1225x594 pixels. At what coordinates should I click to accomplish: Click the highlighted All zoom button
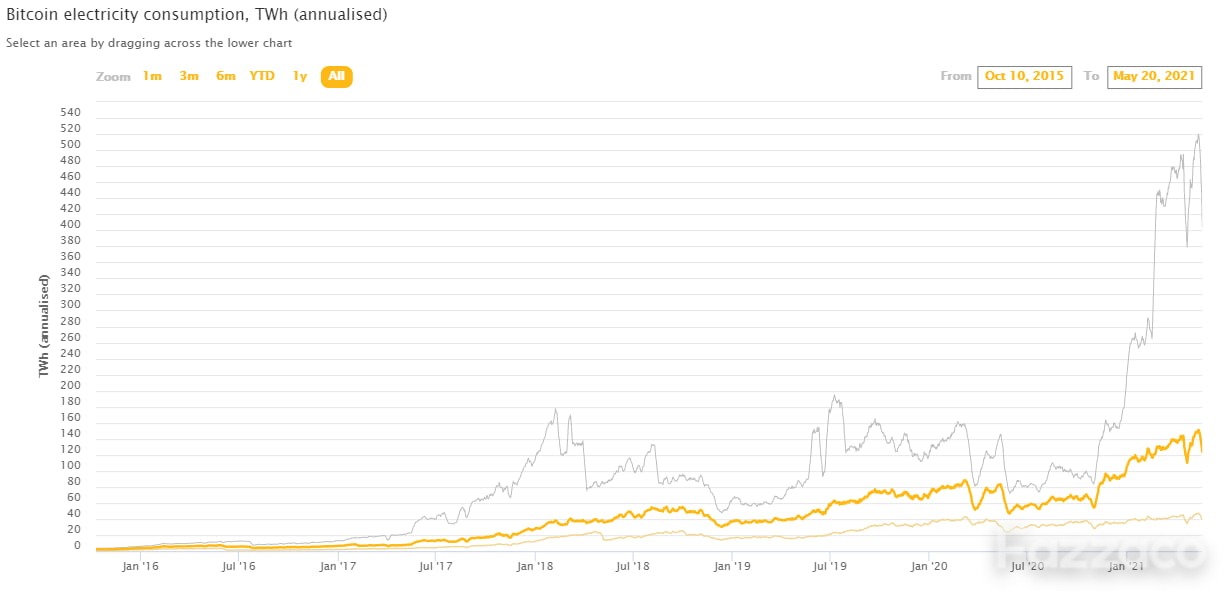(336, 76)
